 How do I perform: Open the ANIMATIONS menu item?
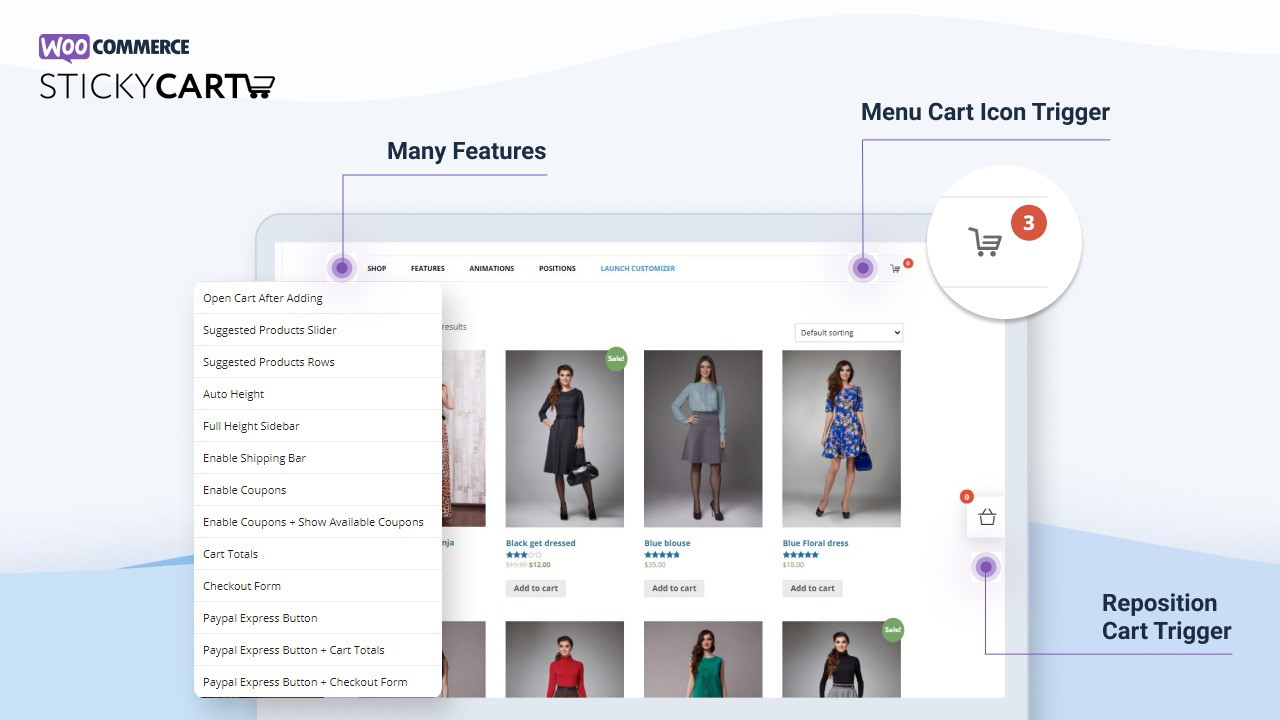click(x=492, y=268)
